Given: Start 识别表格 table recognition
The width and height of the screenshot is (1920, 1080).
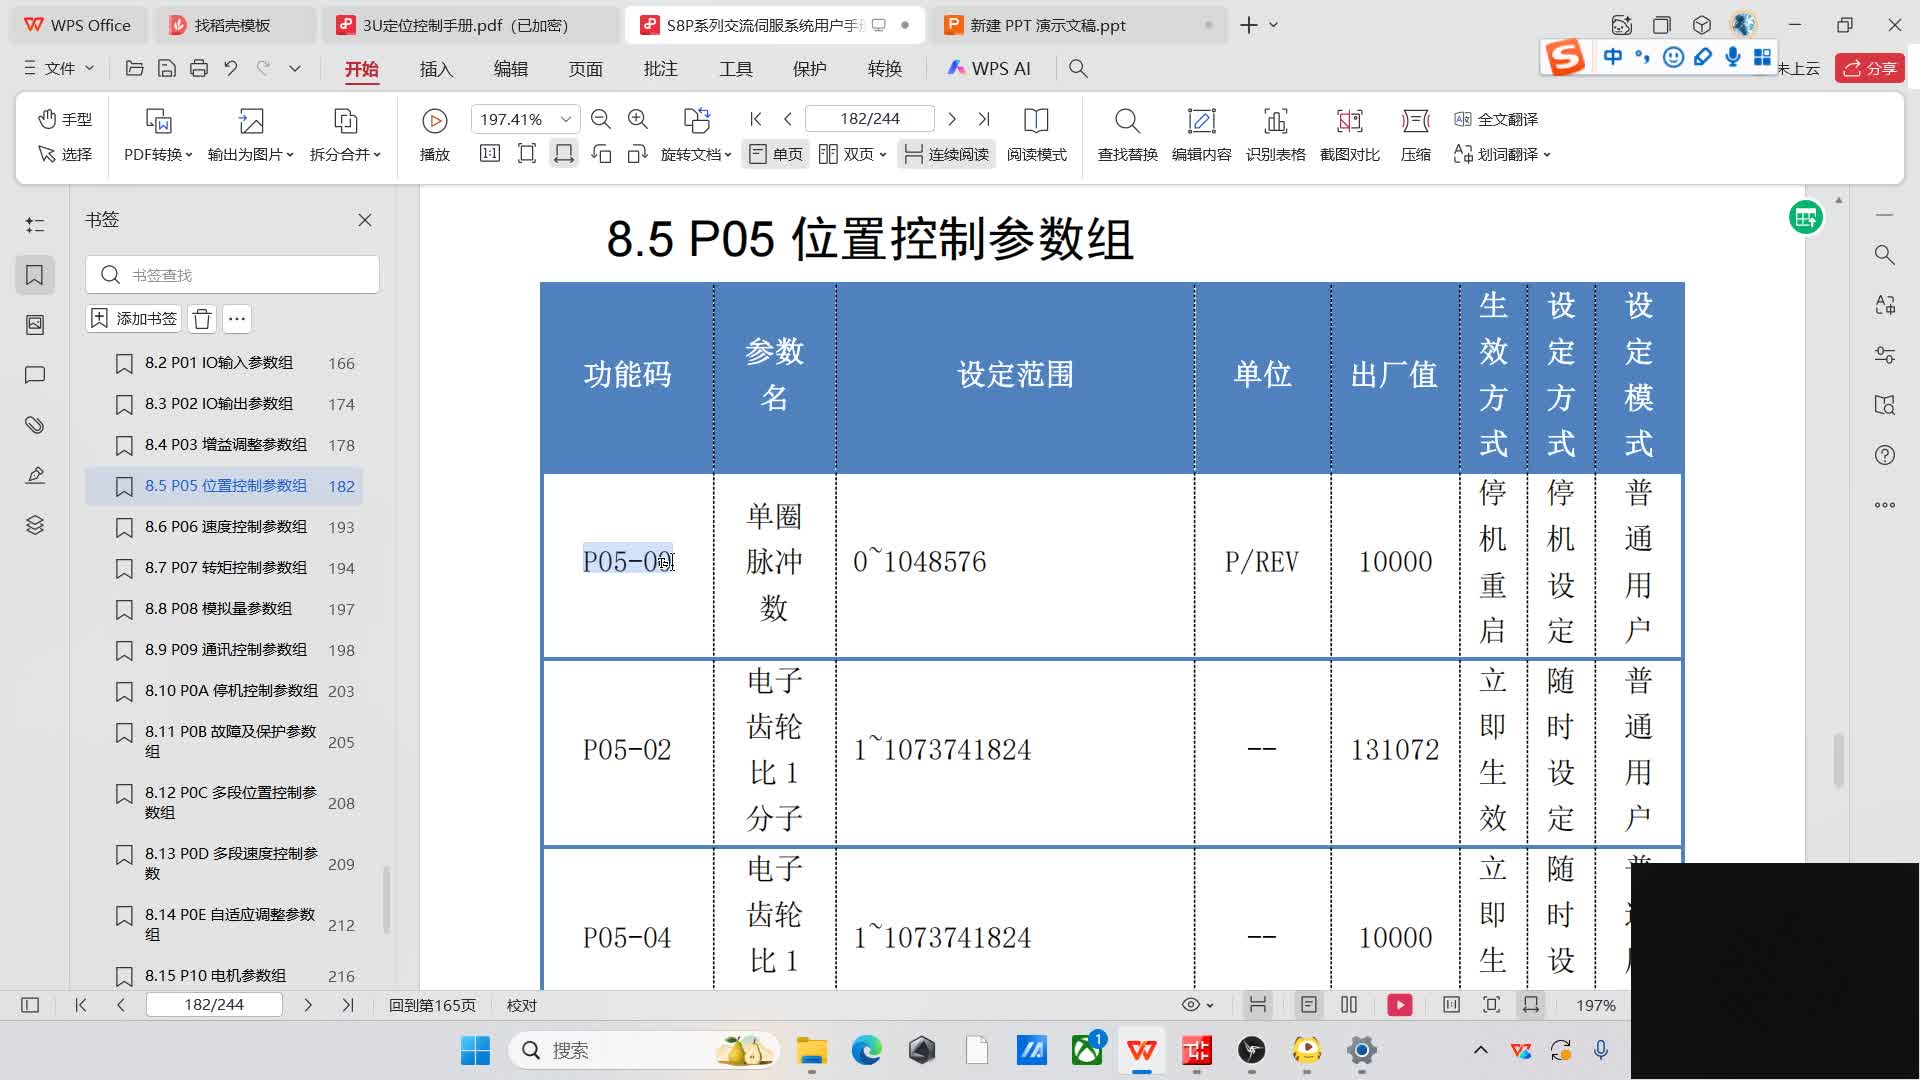Looking at the screenshot, I should coord(1275,135).
